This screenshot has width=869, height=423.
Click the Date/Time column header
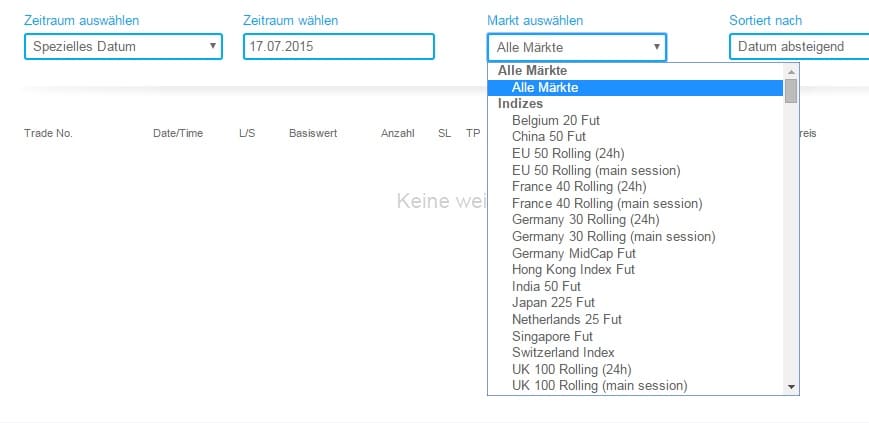(x=177, y=134)
